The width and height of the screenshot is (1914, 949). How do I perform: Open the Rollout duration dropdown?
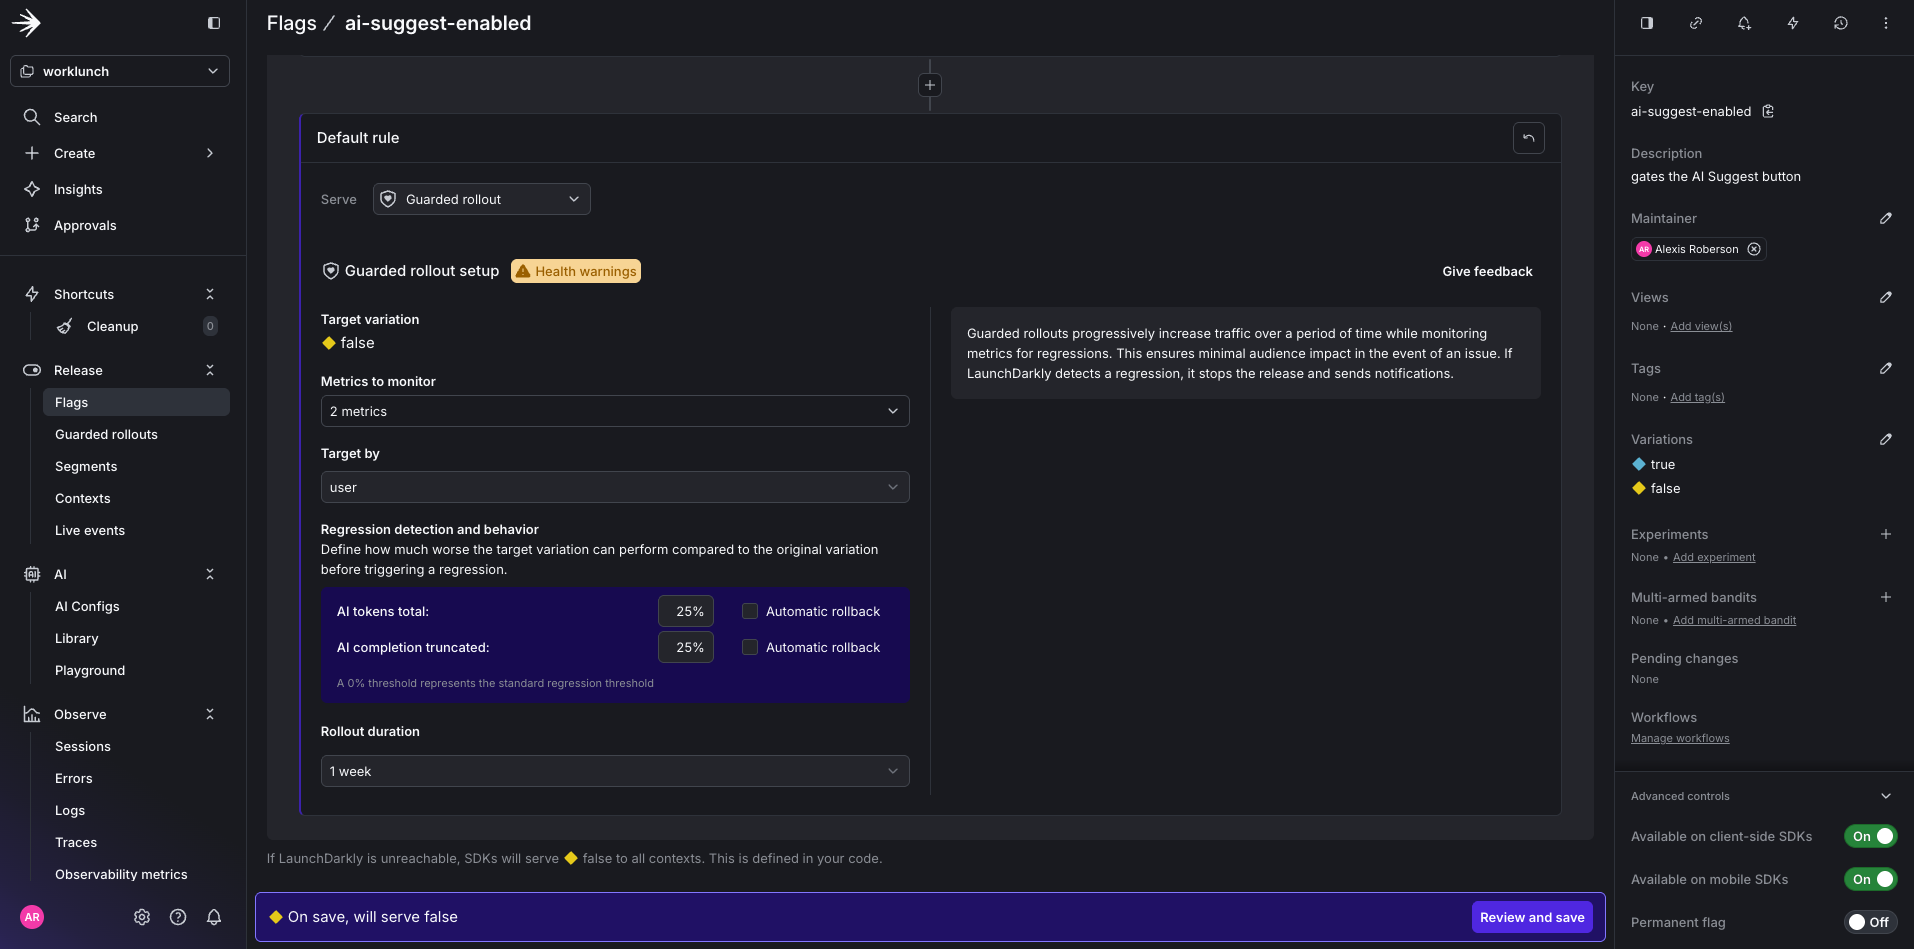614,771
